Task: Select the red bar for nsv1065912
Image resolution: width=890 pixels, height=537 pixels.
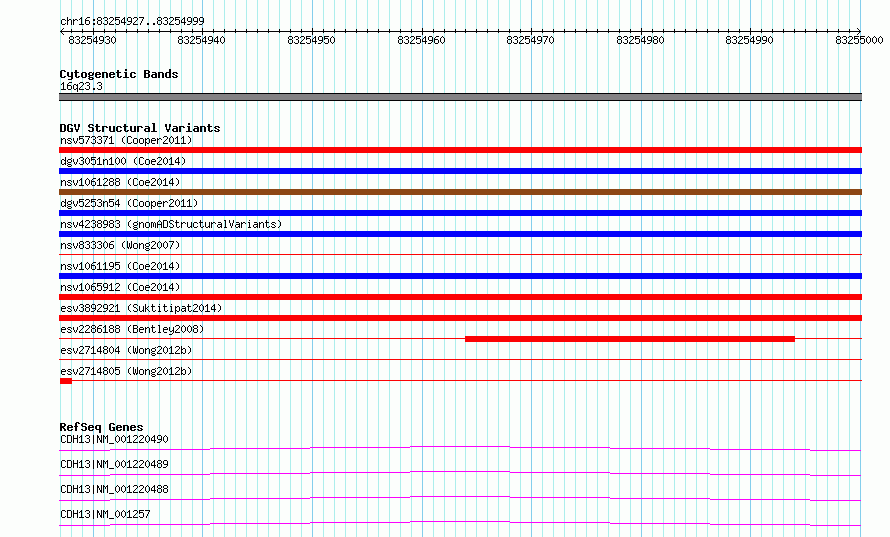Action: [460, 297]
